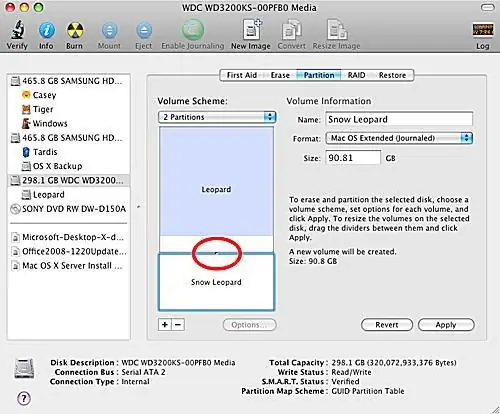Click the Options button
This screenshot has width=500, height=414.
pos(249,325)
